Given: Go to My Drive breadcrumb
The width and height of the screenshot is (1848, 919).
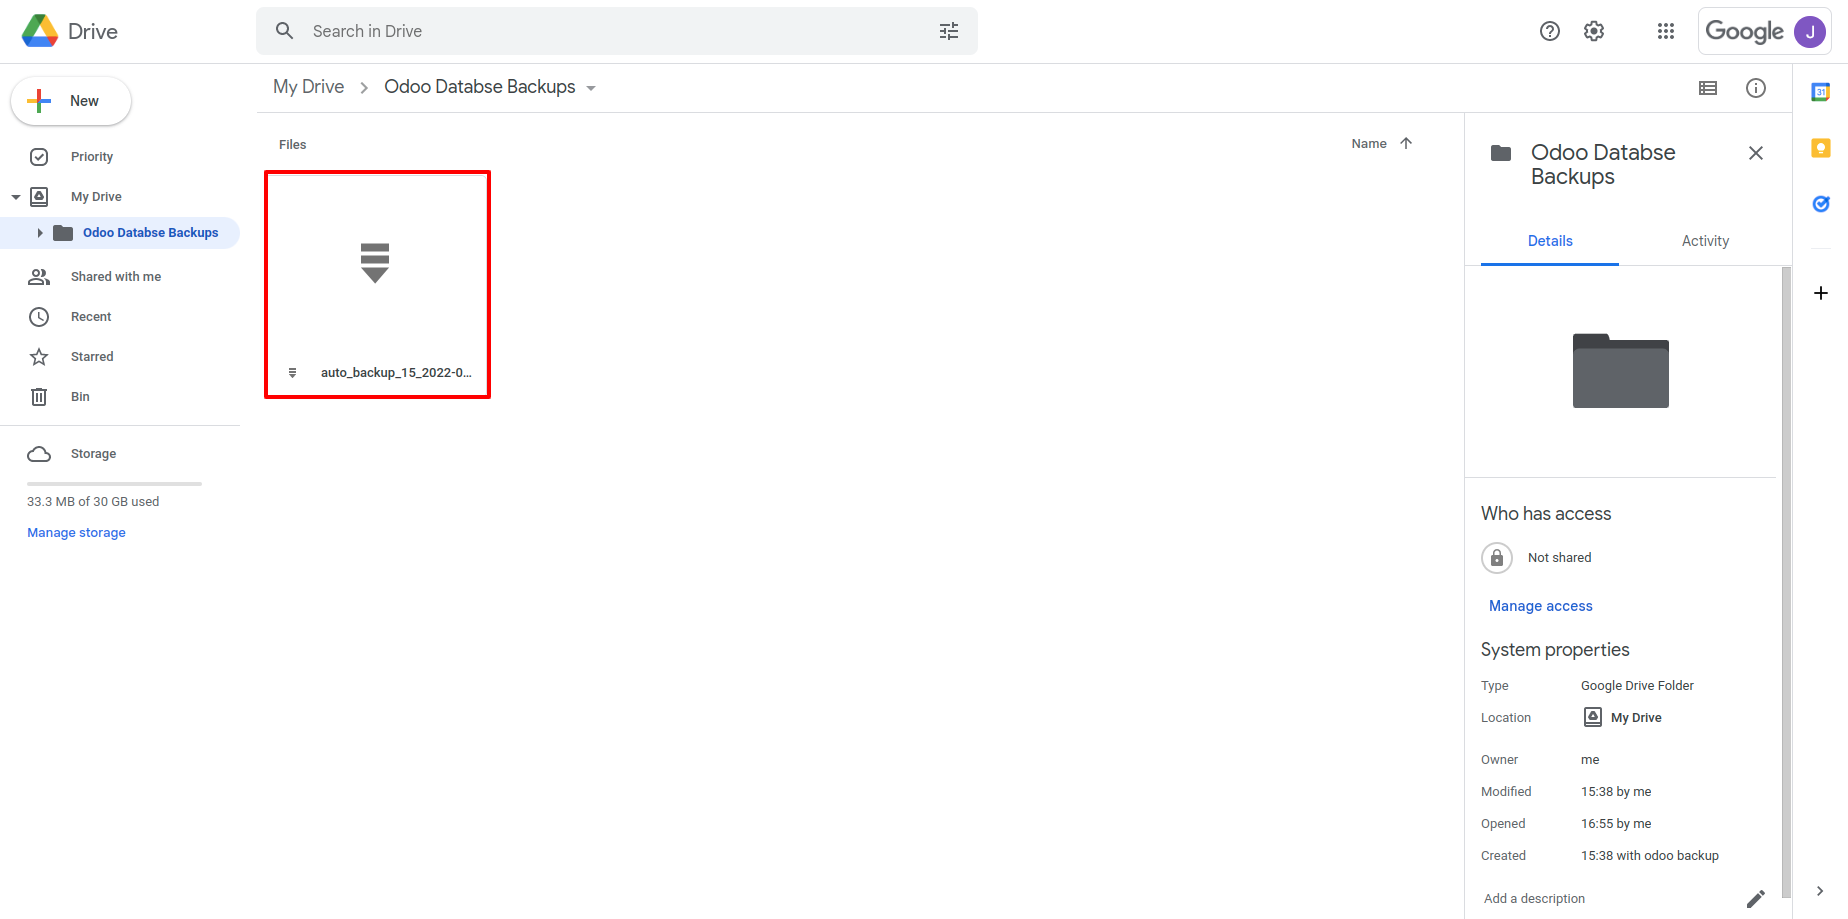Looking at the screenshot, I should [x=309, y=87].
